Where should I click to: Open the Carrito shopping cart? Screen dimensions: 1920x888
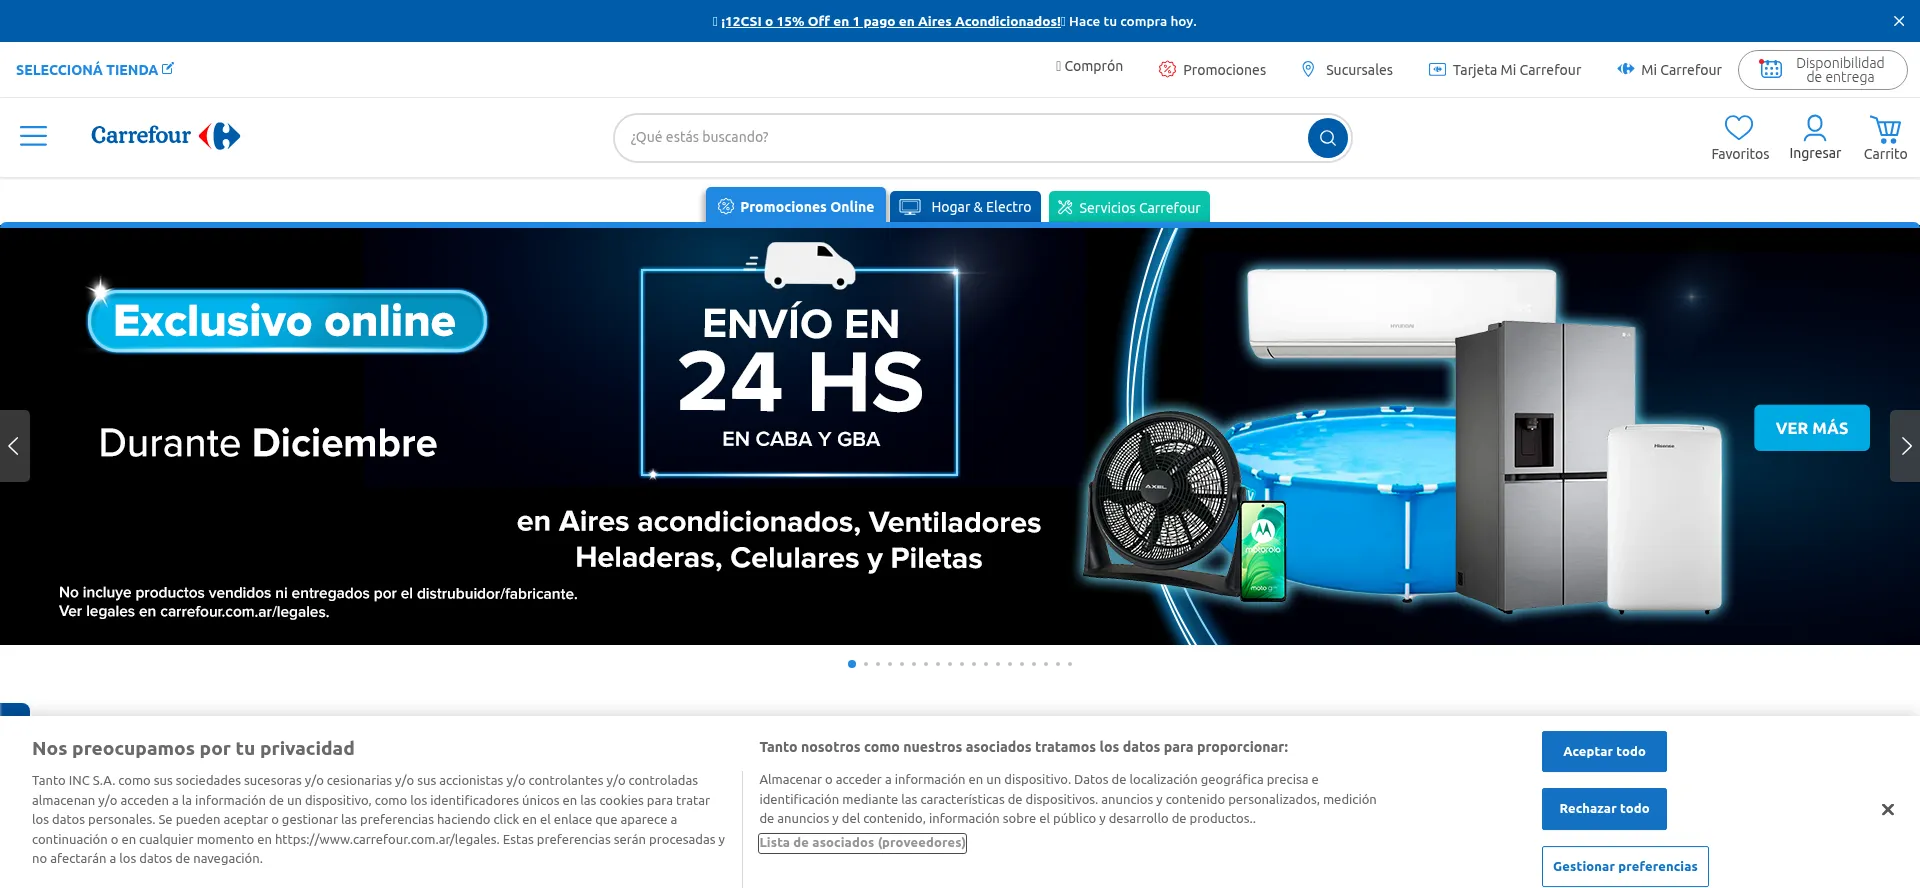click(1885, 138)
